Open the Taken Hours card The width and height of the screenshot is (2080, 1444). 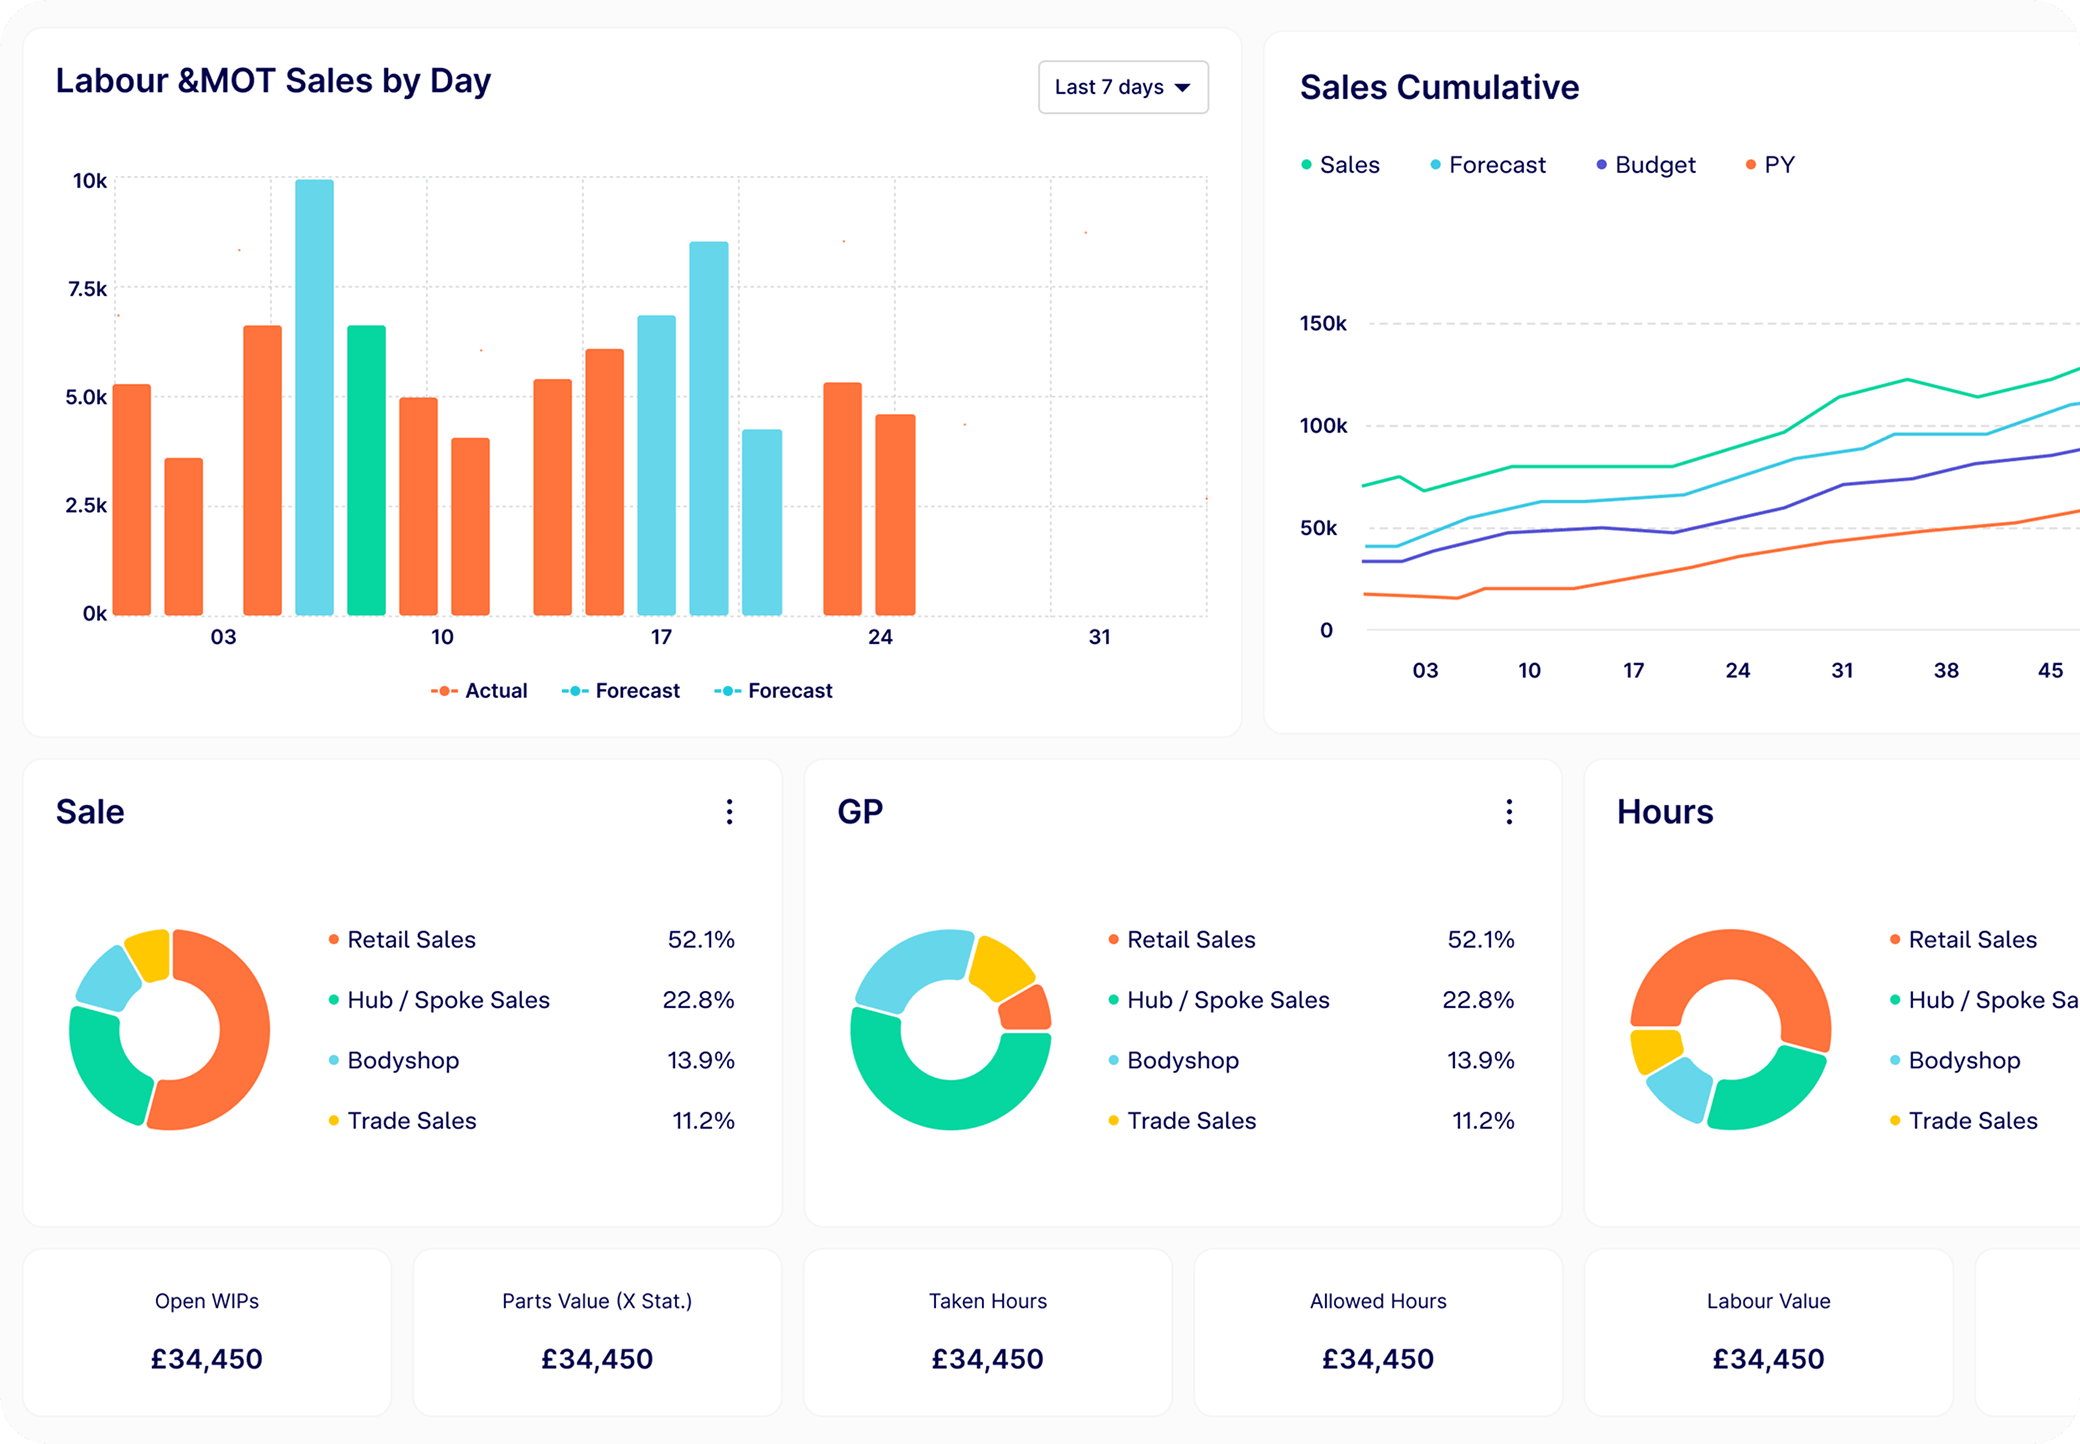click(x=987, y=1332)
